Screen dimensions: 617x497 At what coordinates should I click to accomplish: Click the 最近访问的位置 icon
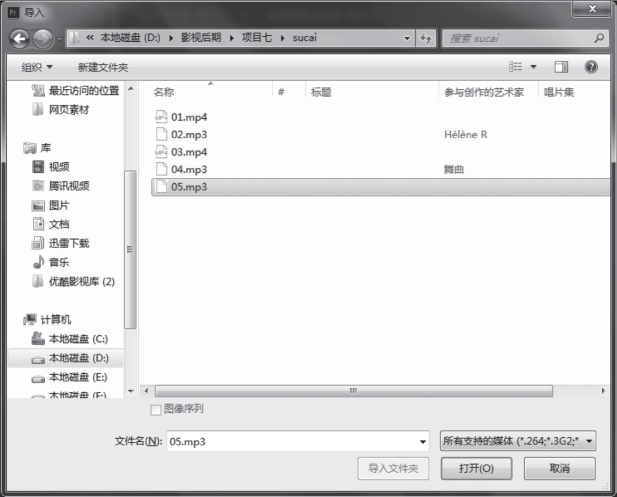point(38,91)
